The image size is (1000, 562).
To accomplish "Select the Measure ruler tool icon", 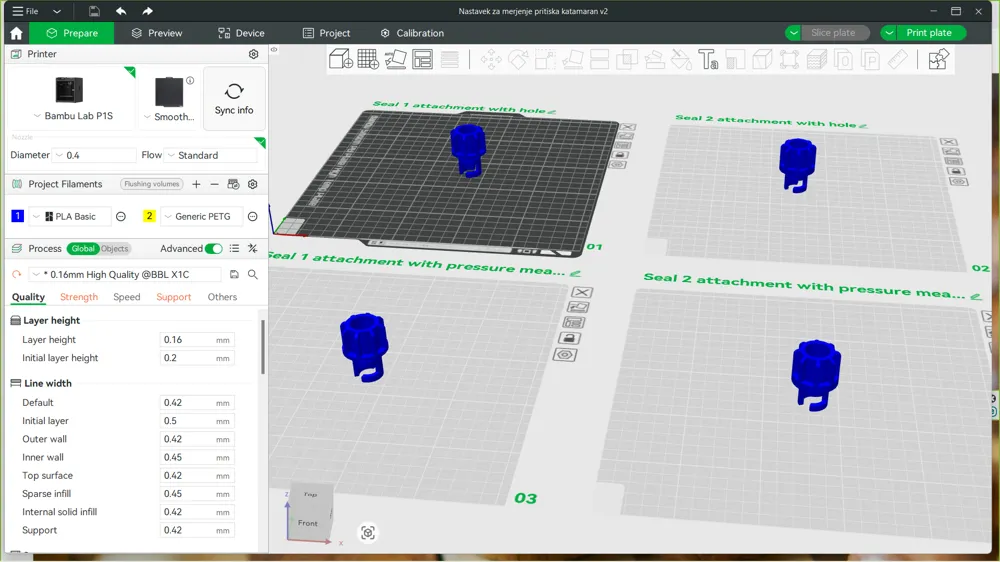I will [x=897, y=59].
